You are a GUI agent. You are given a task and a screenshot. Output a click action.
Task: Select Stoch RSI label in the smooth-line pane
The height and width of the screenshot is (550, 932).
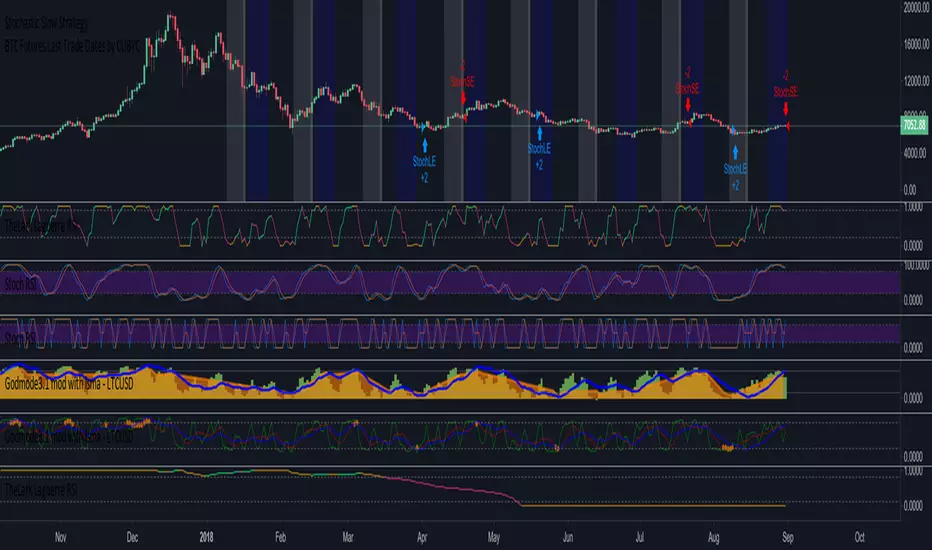20,284
